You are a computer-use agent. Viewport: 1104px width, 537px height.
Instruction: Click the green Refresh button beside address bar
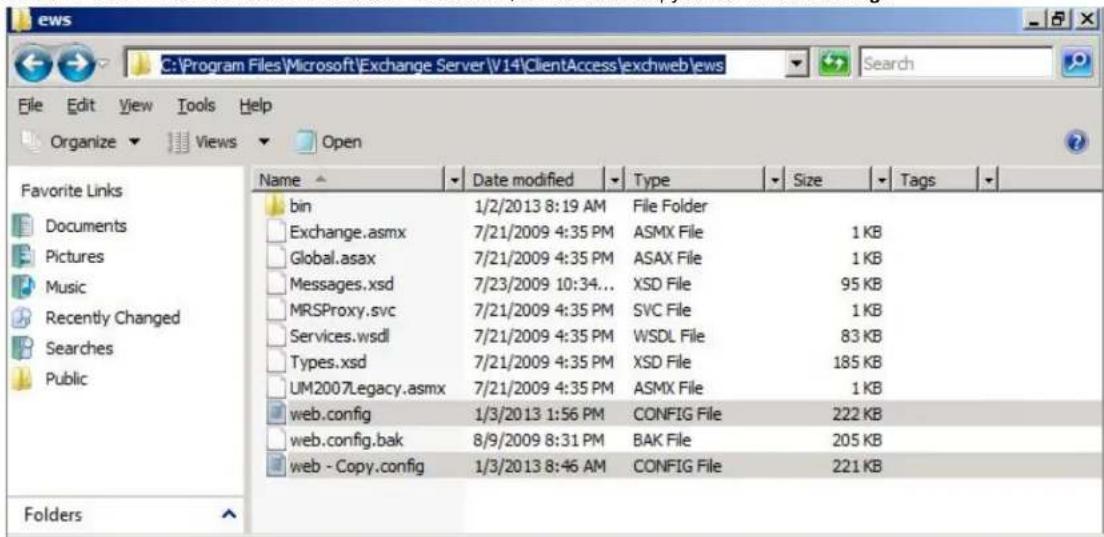(833, 64)
